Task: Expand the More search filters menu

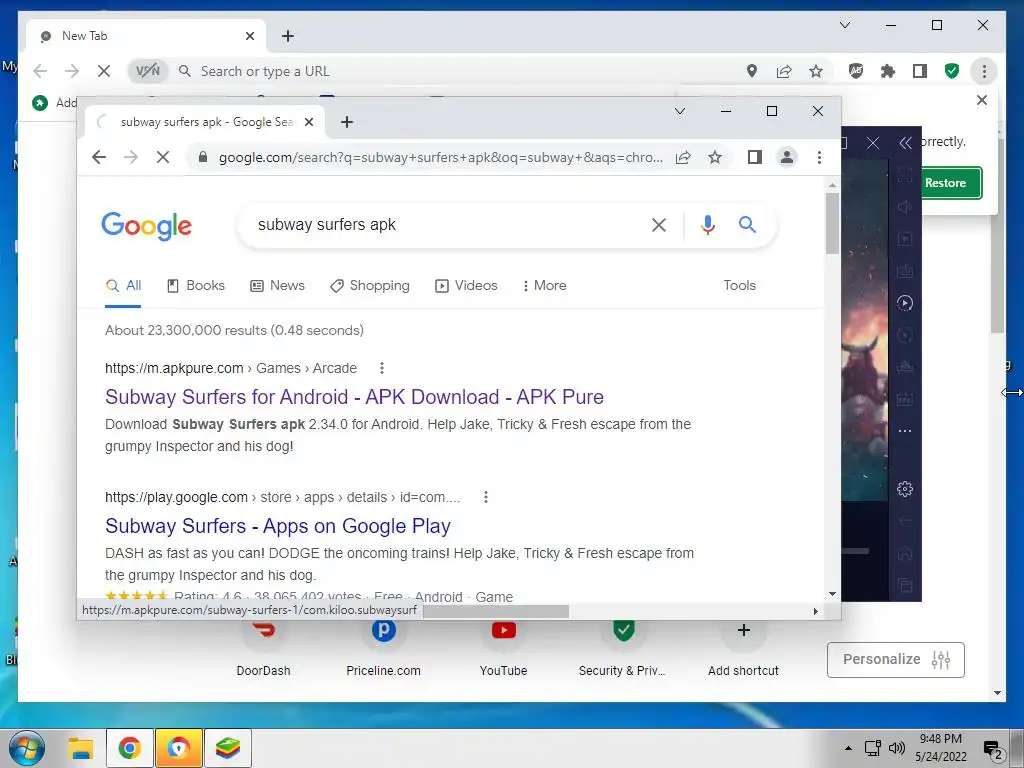Action: pos(545,285)
